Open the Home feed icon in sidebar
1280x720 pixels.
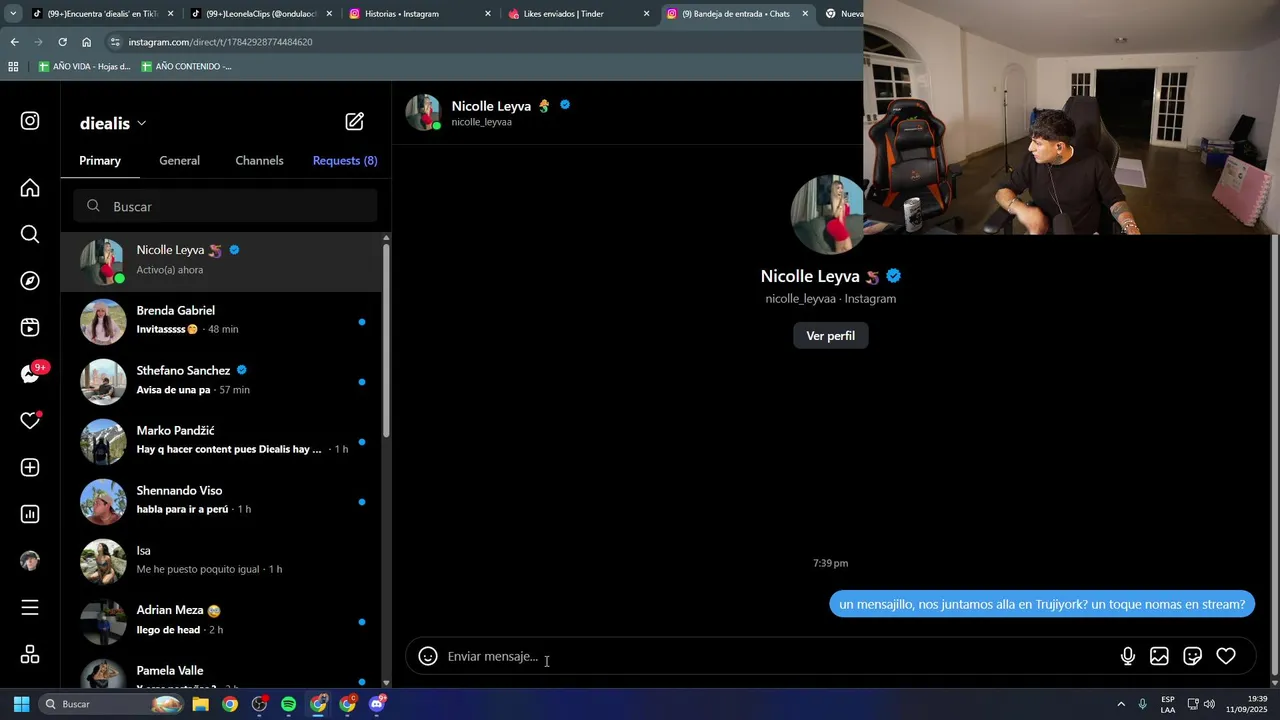30,188
